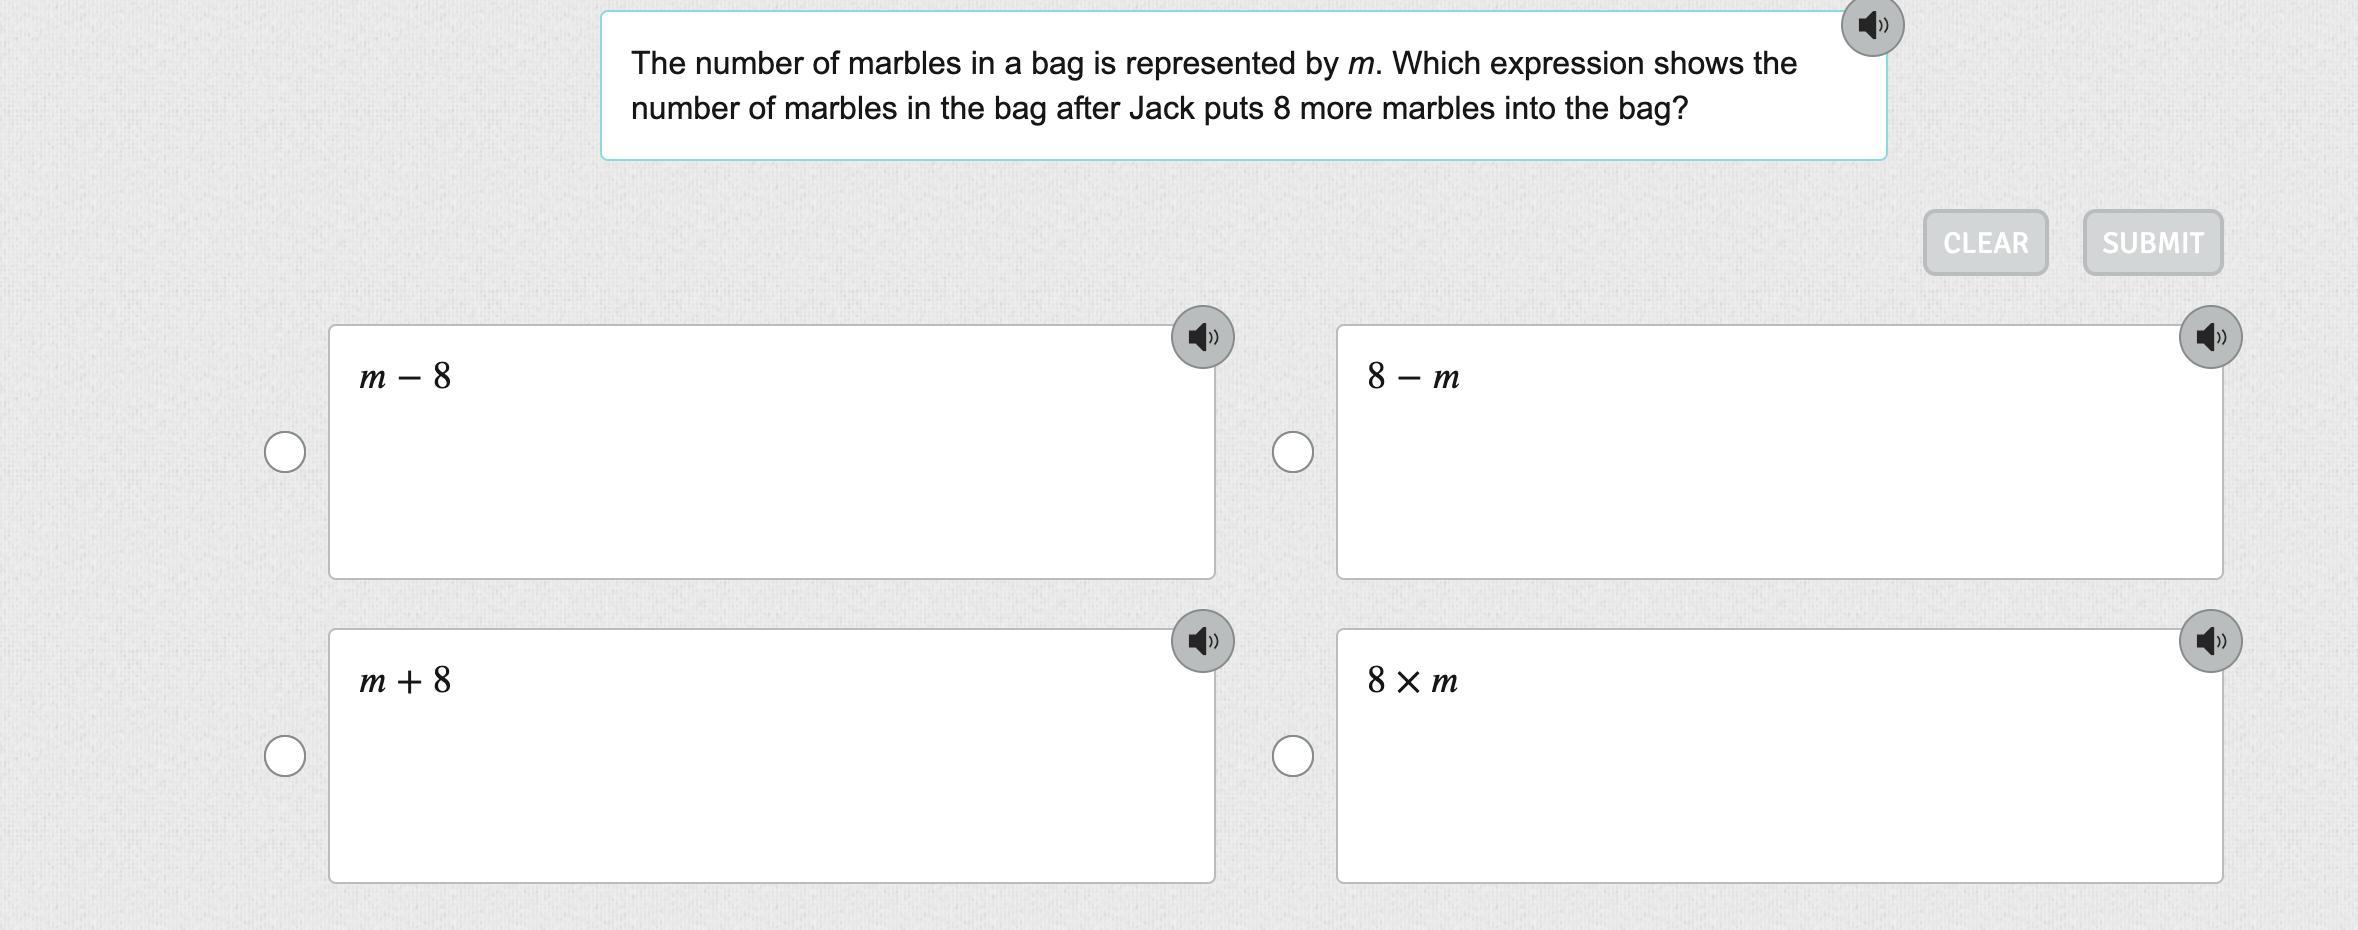Screen dimensions: 2358x930
Task: Click the m + 8 expression text
Action: point(405,681)
